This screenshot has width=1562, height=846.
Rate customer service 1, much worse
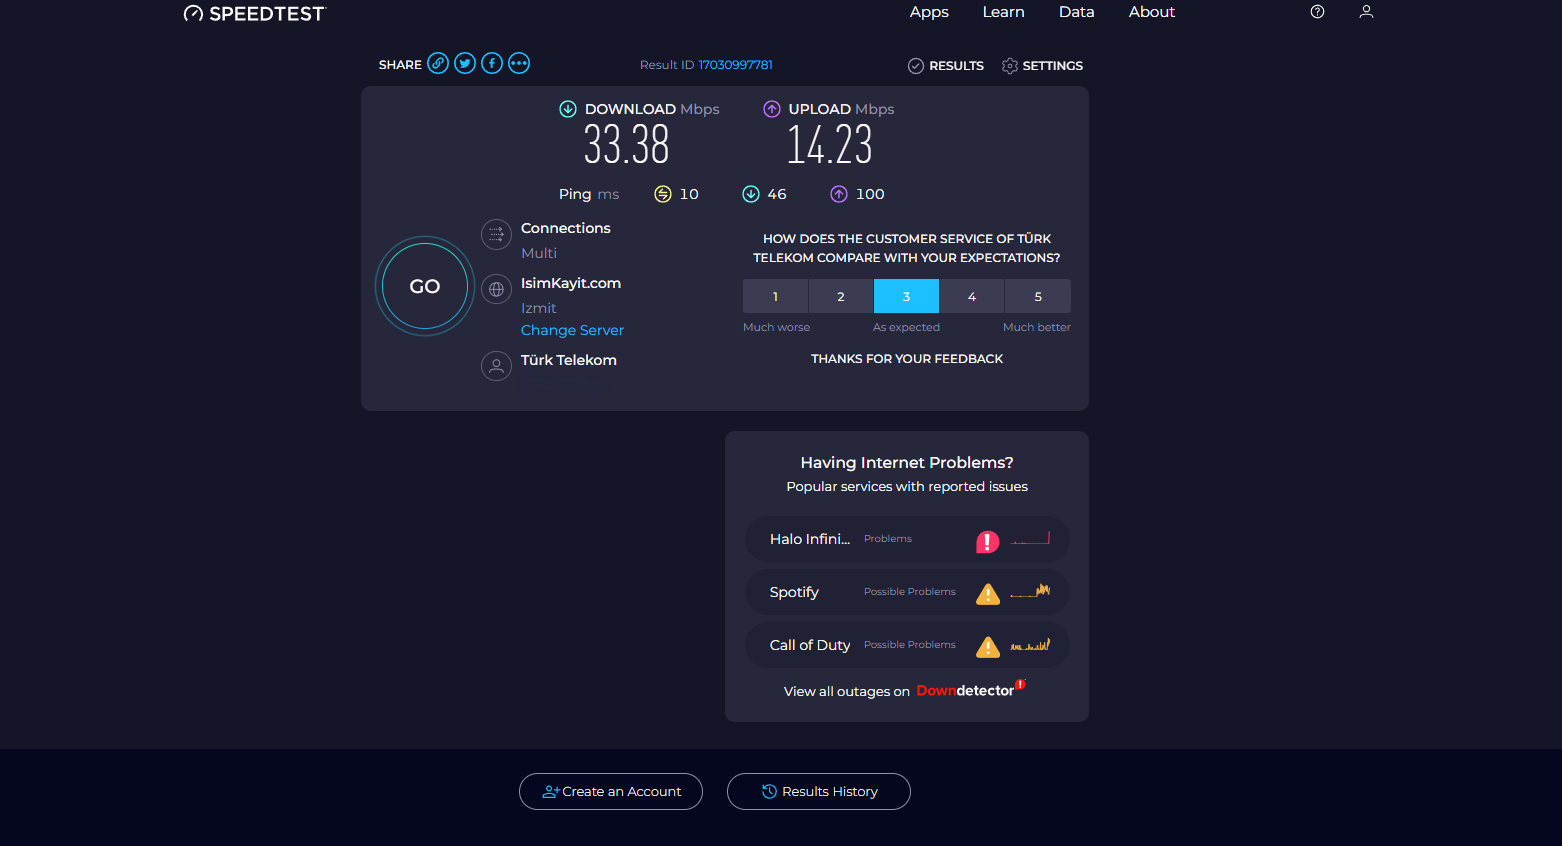tap(775, 296)
